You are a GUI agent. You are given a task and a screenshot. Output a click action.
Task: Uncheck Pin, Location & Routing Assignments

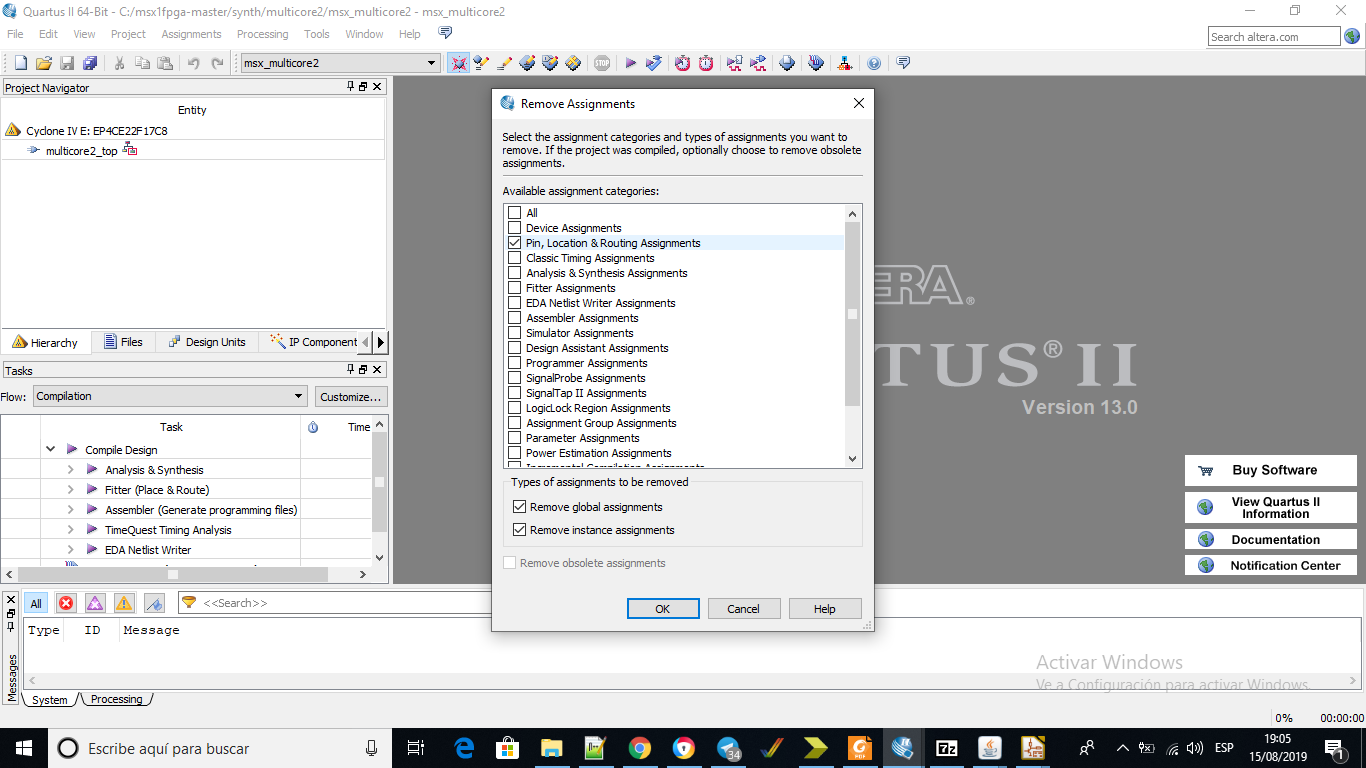point(515,243)
